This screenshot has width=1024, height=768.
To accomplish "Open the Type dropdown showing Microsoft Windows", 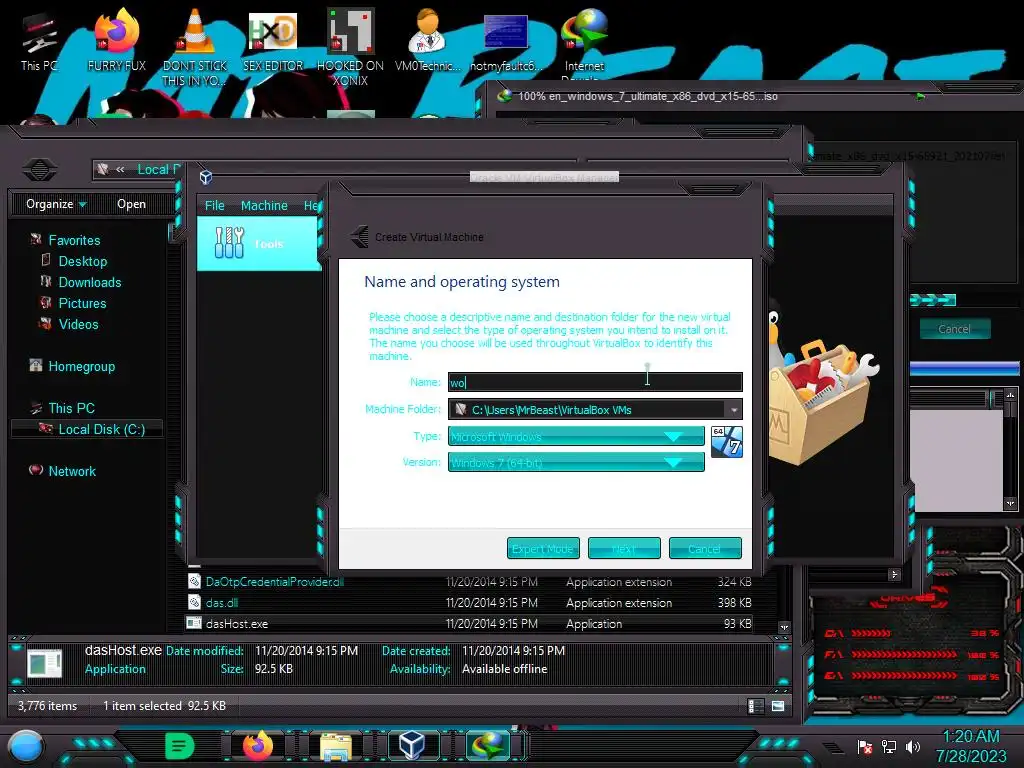I will click(576, 436).
